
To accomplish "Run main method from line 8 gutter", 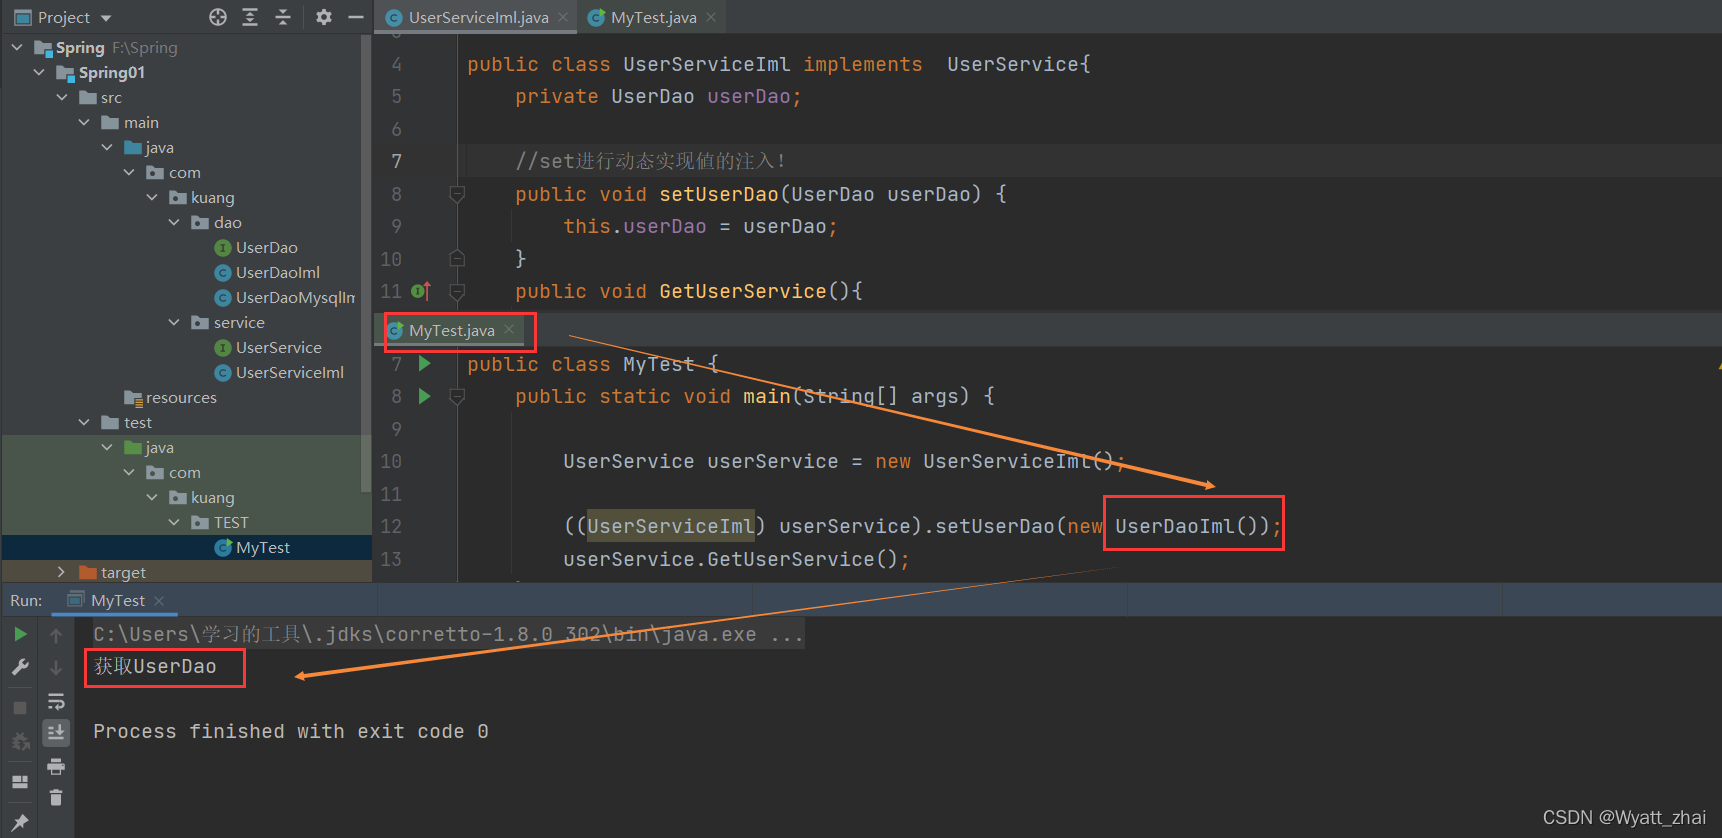I will 424,396.
